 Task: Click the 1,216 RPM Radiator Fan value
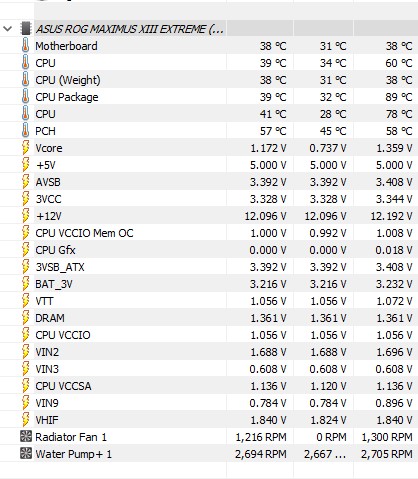coord(261,437)
